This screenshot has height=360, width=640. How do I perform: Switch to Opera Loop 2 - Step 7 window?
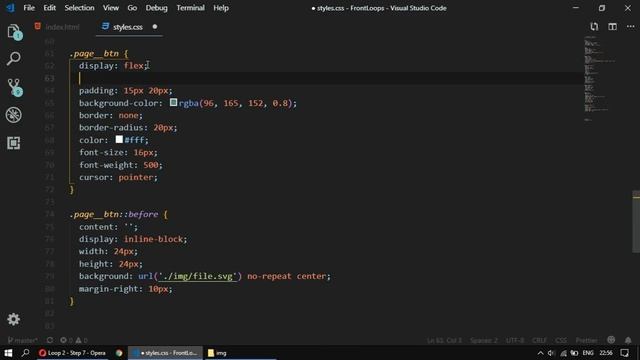point(72,353)
